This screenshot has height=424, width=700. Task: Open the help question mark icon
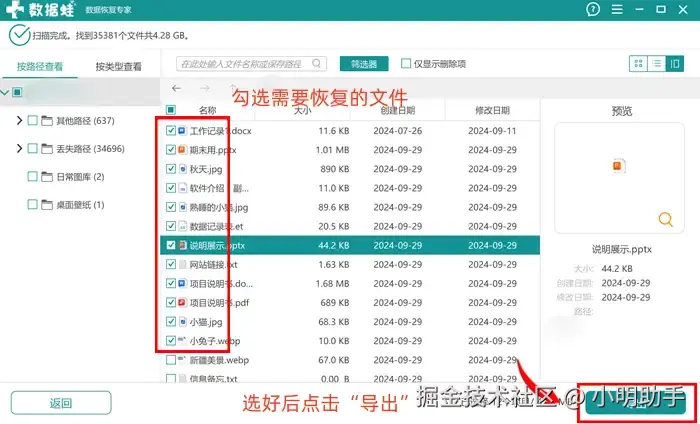593,9
